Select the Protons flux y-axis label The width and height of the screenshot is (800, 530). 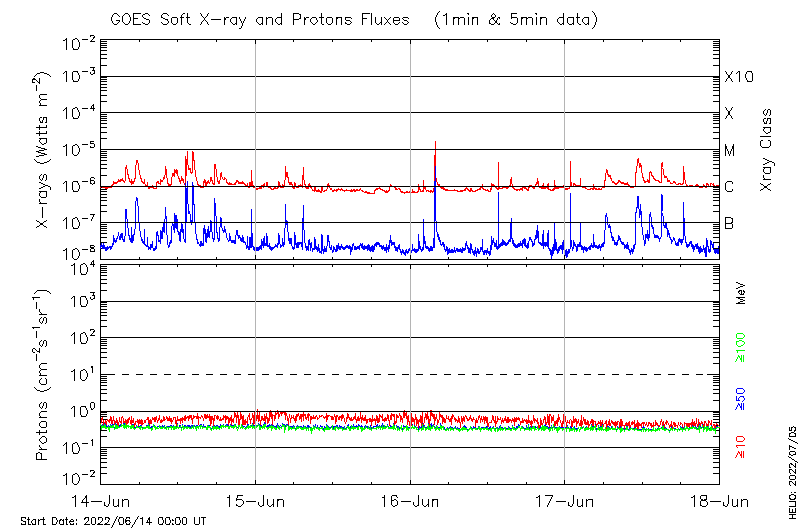tap(43, 375)
